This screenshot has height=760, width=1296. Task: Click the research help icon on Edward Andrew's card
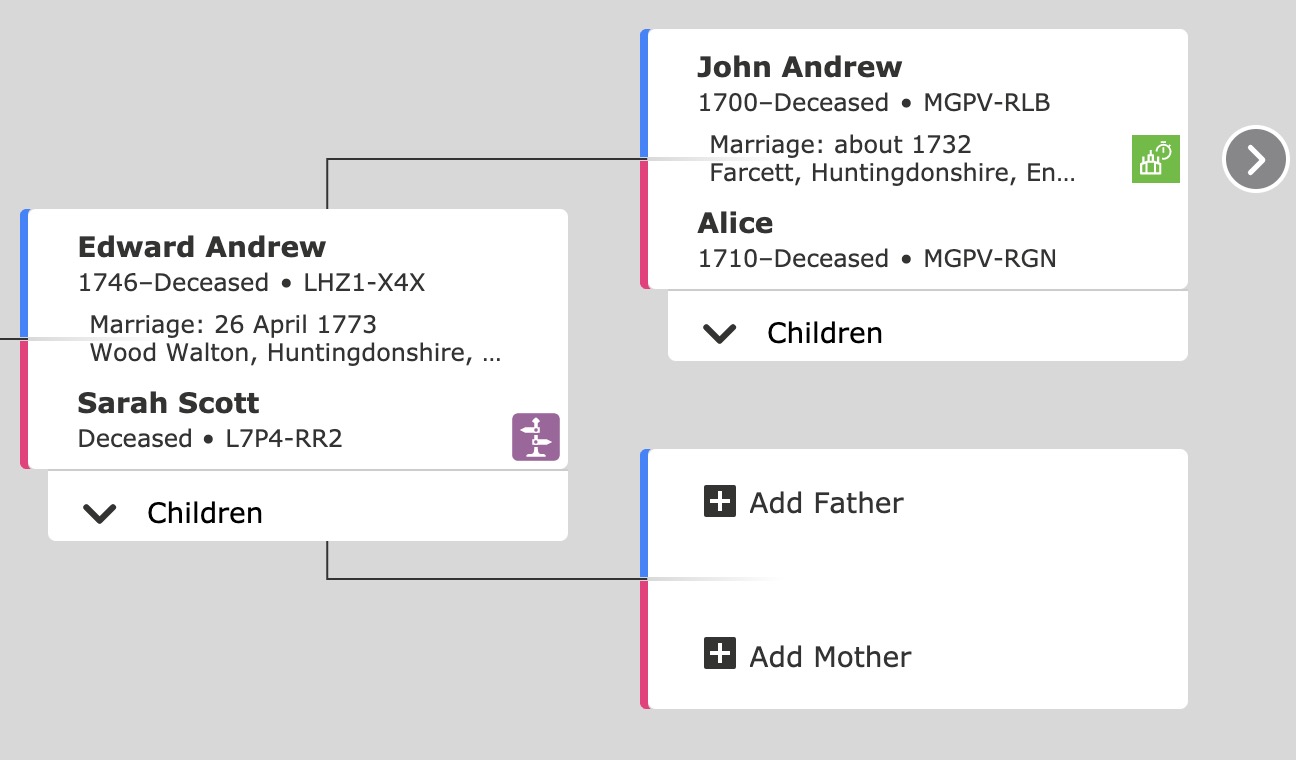536,437
